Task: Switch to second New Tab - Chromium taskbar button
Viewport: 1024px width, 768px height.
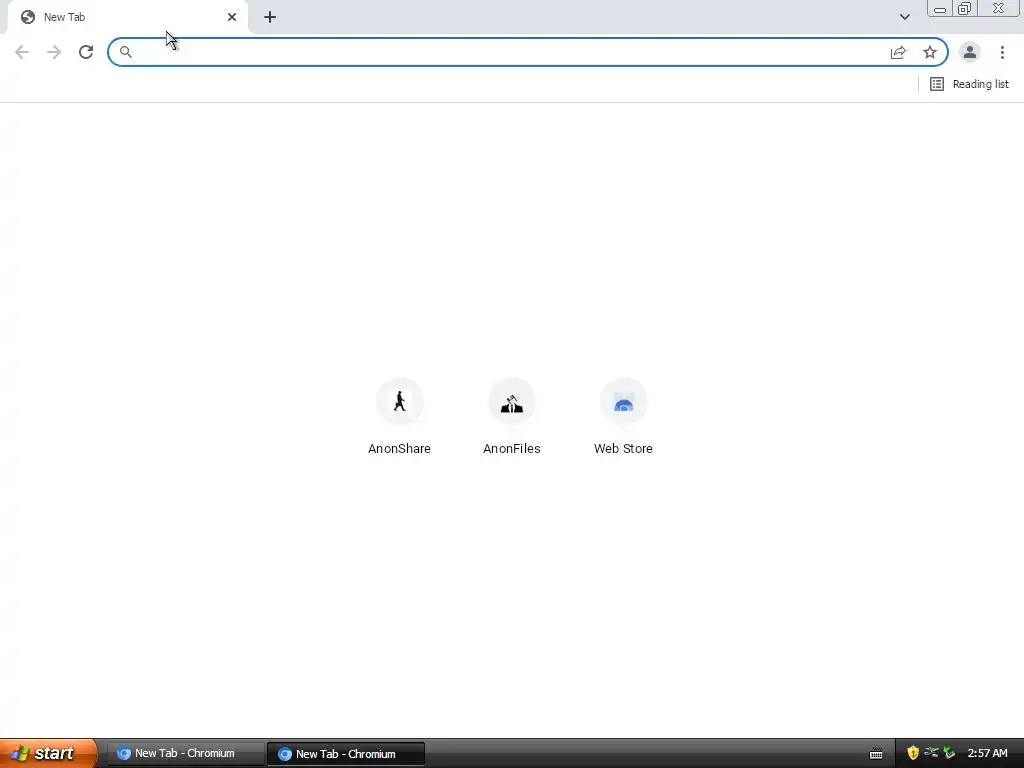Action: [345, 754]
